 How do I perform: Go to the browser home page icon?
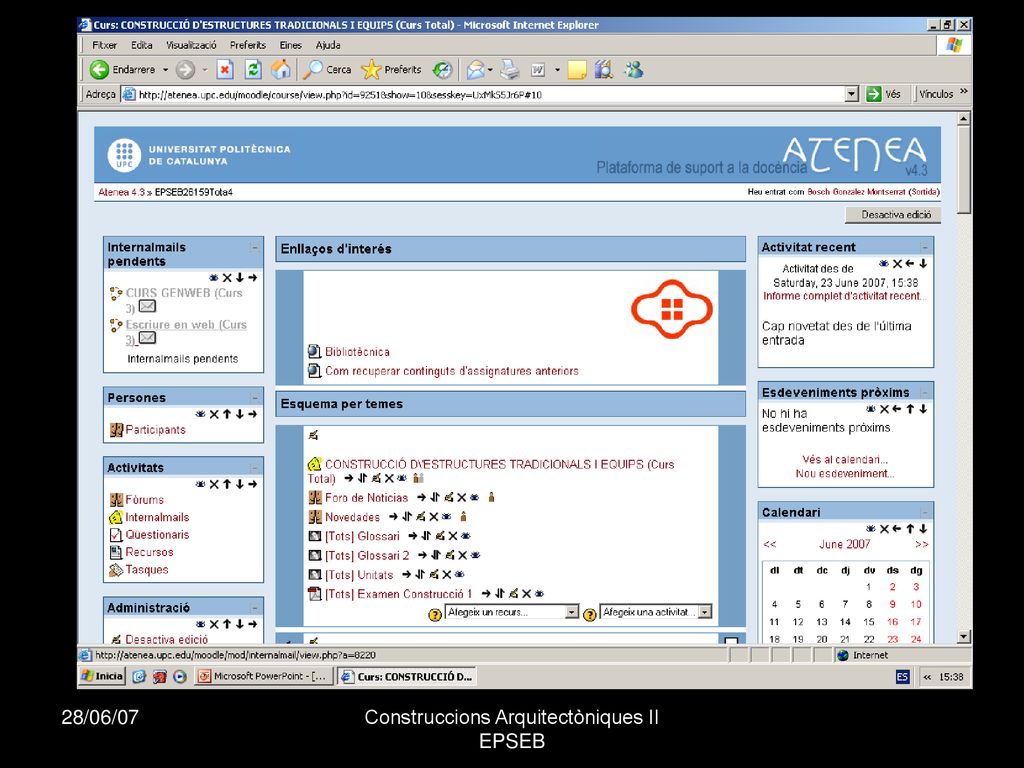coord(281,69)
